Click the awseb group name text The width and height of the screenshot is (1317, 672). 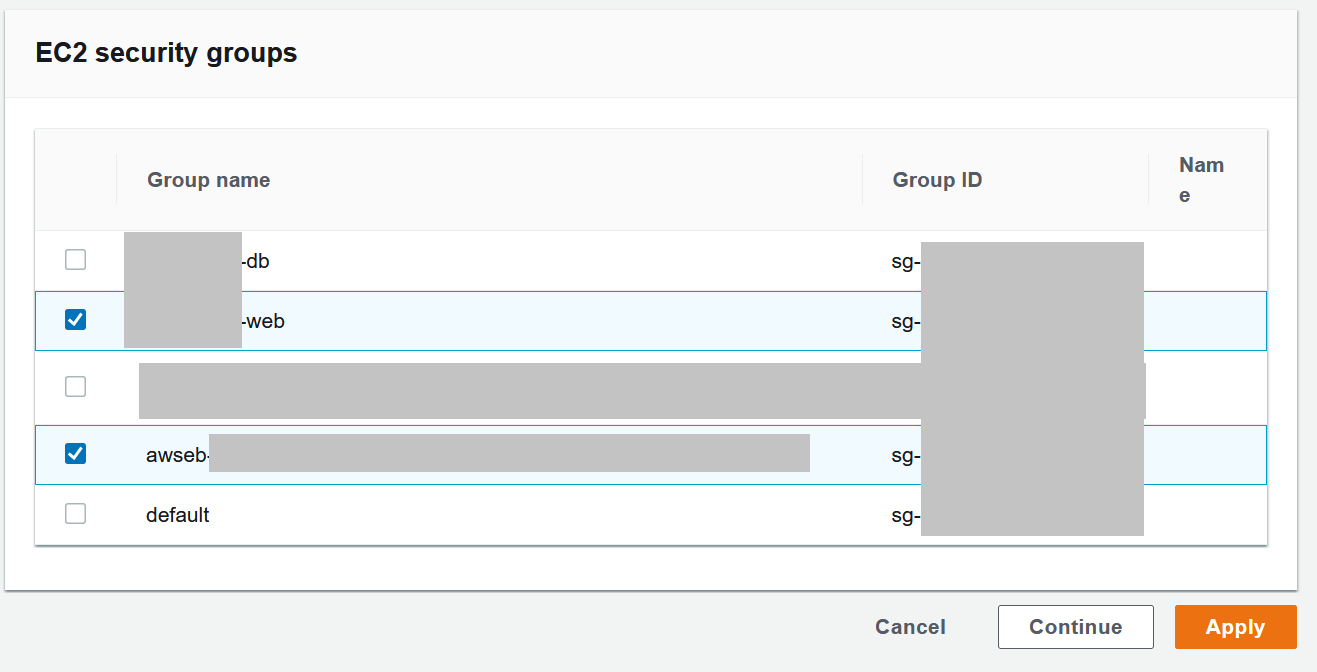click(x=177, y=455)
